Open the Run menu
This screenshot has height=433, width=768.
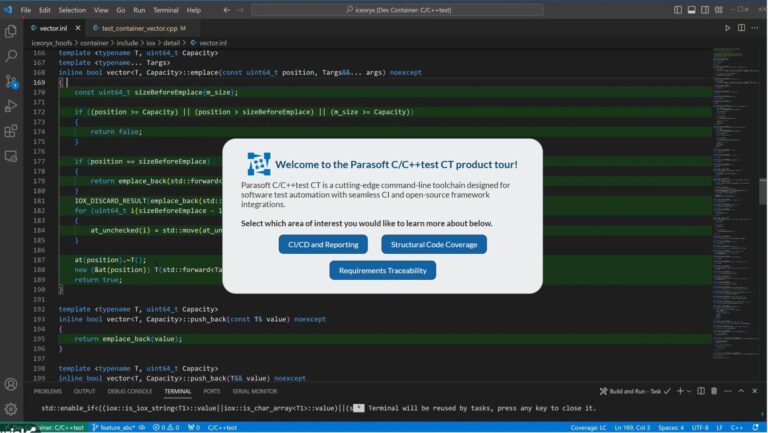tap(139, 10)
